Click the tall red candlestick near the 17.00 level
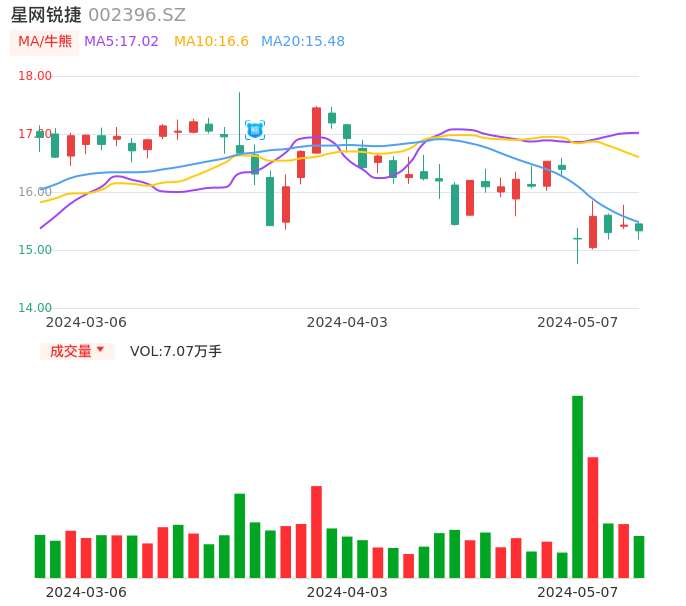 [316, 129]
